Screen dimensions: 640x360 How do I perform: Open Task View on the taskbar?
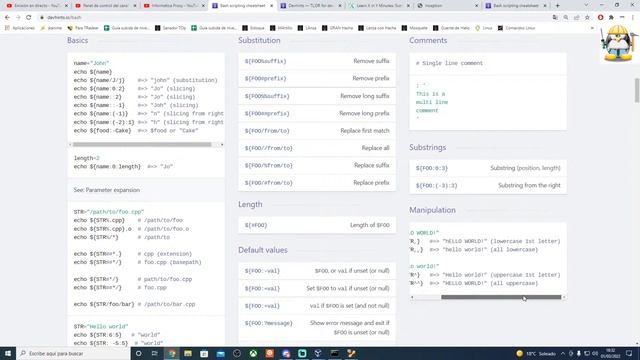(x=155, y=353)
